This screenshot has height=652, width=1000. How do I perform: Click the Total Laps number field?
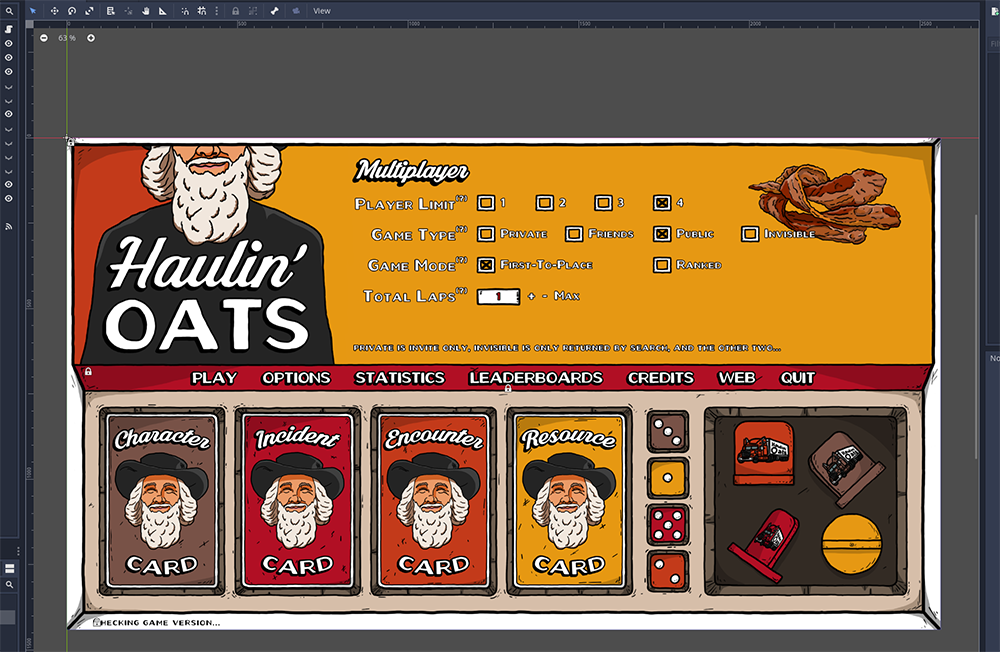[498, 296]
